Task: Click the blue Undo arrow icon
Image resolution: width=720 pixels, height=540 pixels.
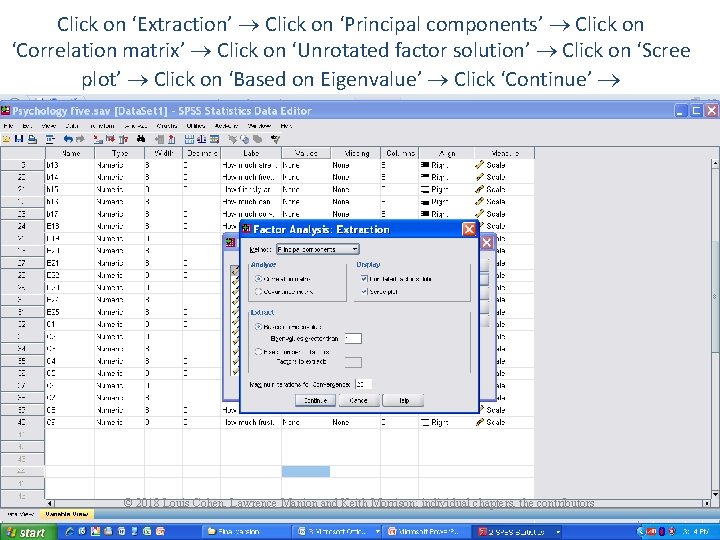Action: coord(68,139)
